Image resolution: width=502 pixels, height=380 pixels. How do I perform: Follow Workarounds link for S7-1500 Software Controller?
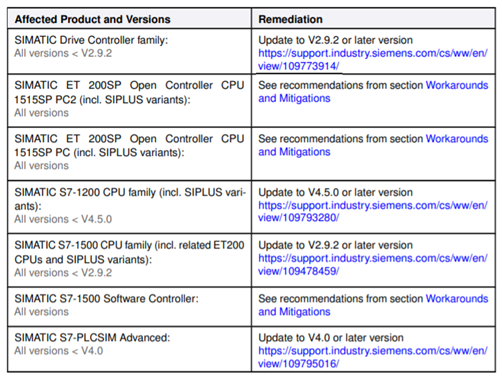(373, 305)
